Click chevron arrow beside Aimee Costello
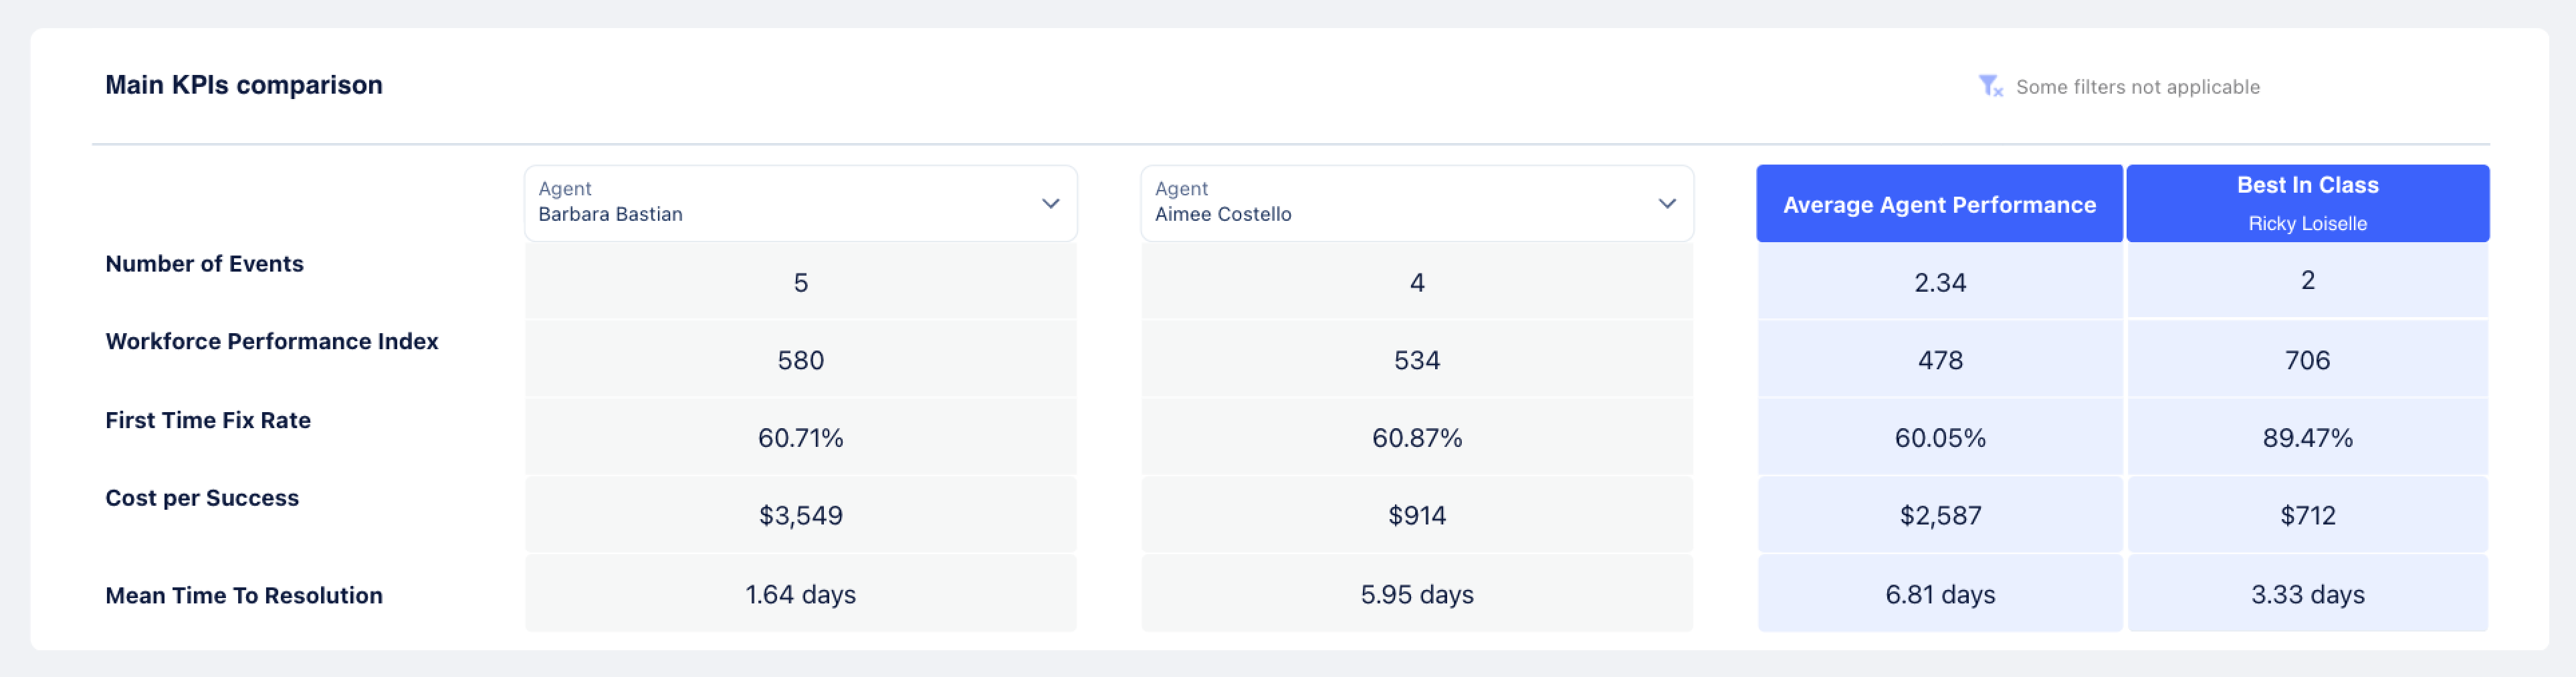This screenshot has width=2576, height=677. pos(1666,203)
